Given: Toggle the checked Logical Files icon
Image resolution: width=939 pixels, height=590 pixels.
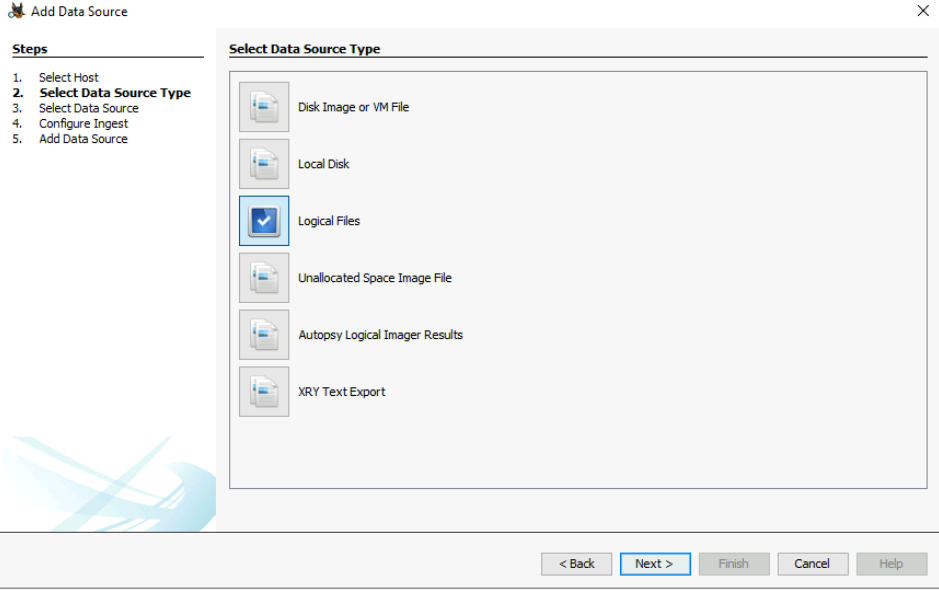Looking at the screenshot, I should coord(264,221).
